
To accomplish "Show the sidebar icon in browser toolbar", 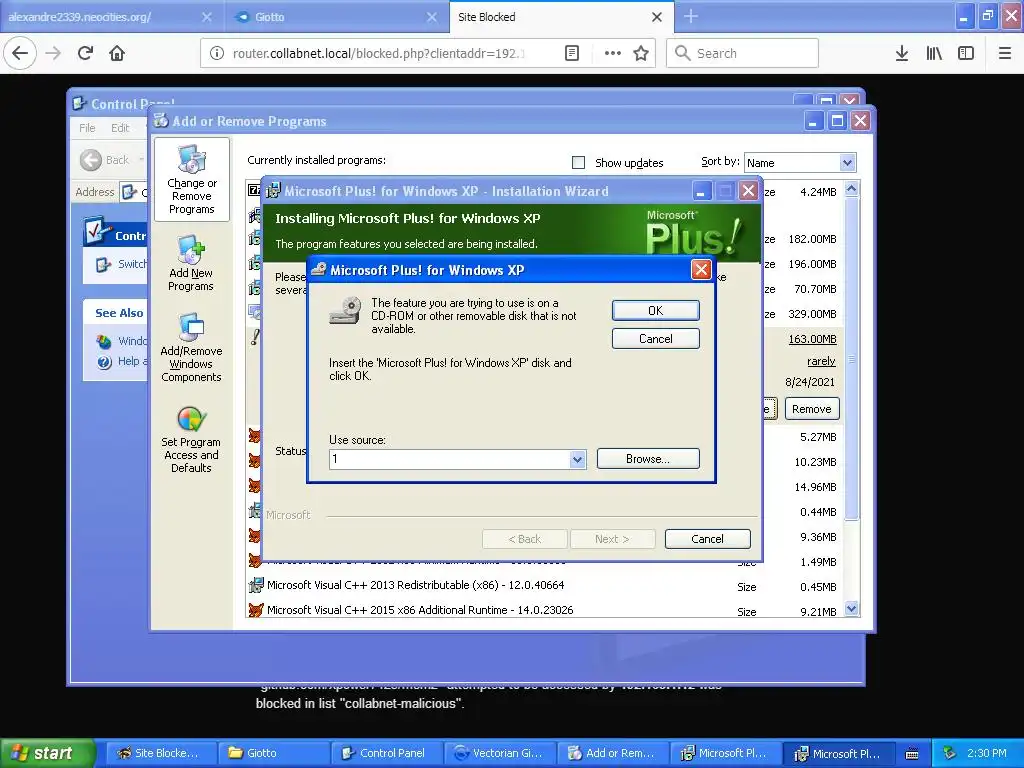I will (x=966, y=53).
